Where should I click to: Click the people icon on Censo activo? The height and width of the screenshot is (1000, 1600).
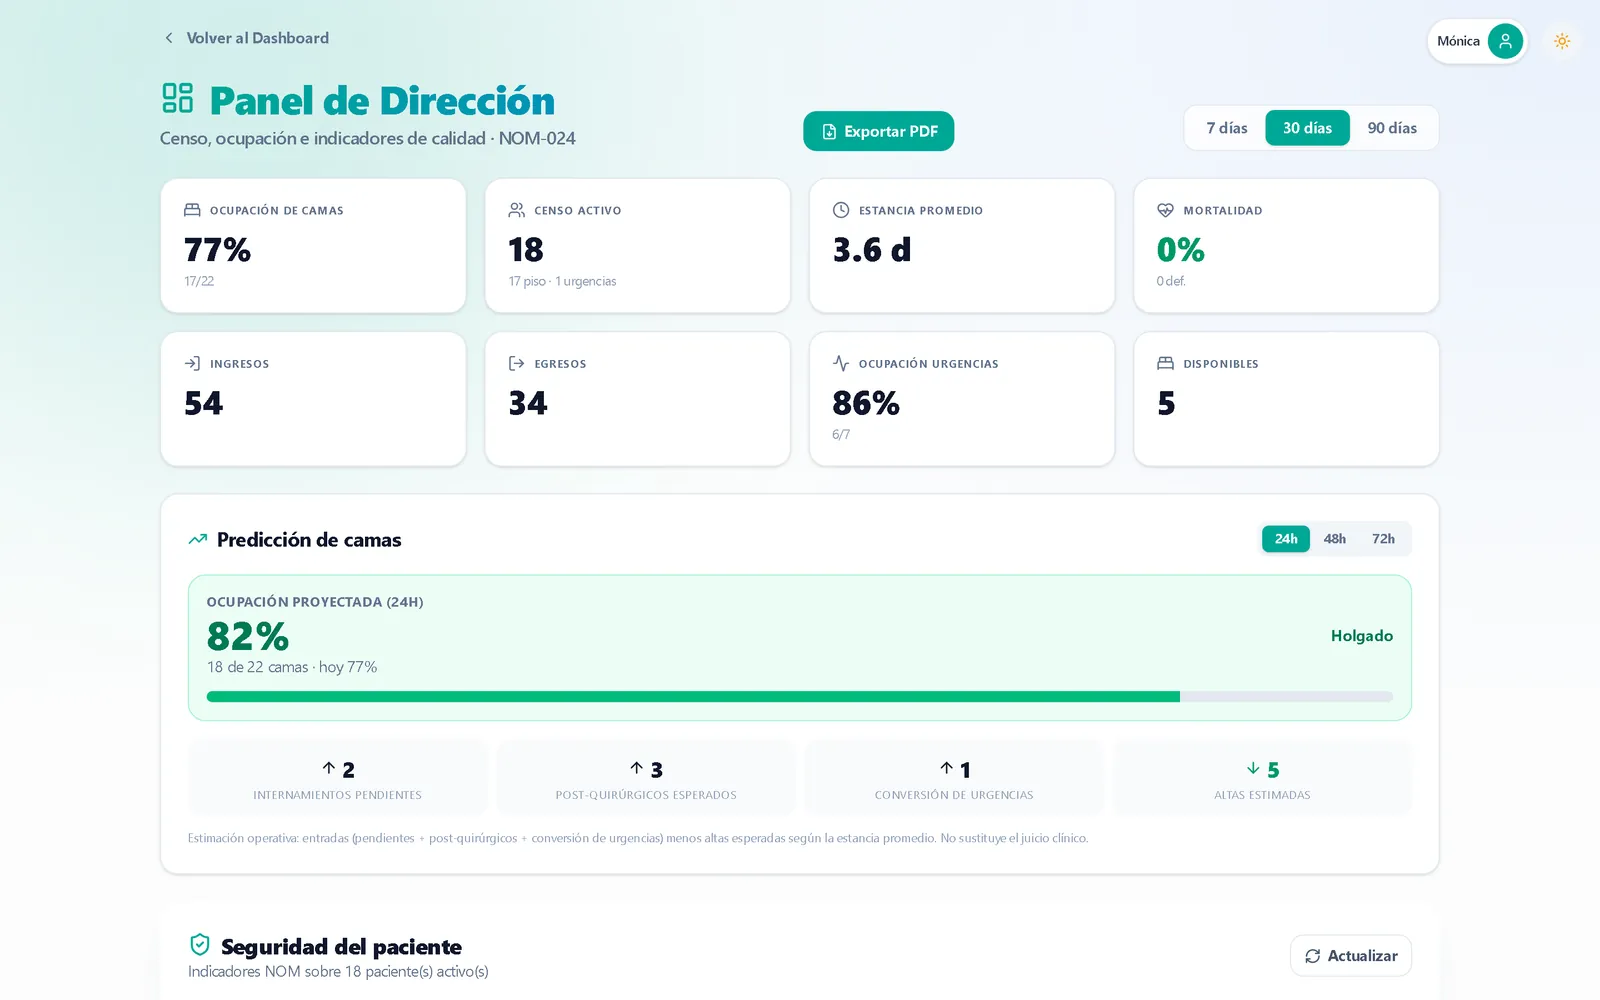pyautogui.click(x=517, y=210)
